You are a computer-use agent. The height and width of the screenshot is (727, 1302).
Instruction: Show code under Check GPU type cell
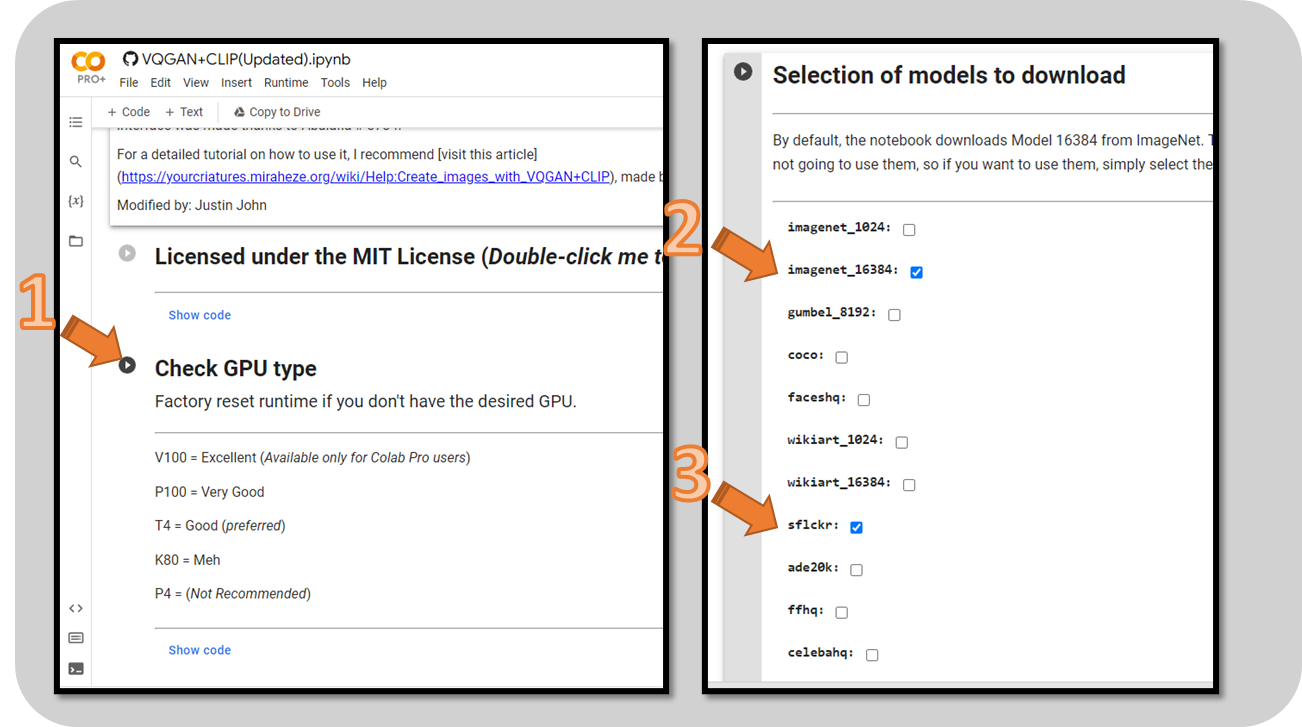[199, 650]
